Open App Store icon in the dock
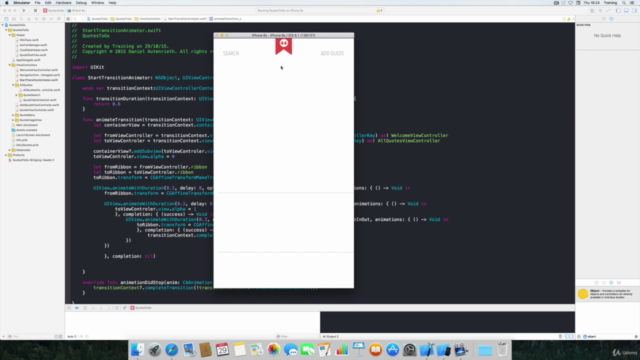Viewport: 640px width, 360px height. tap(393, 350)
